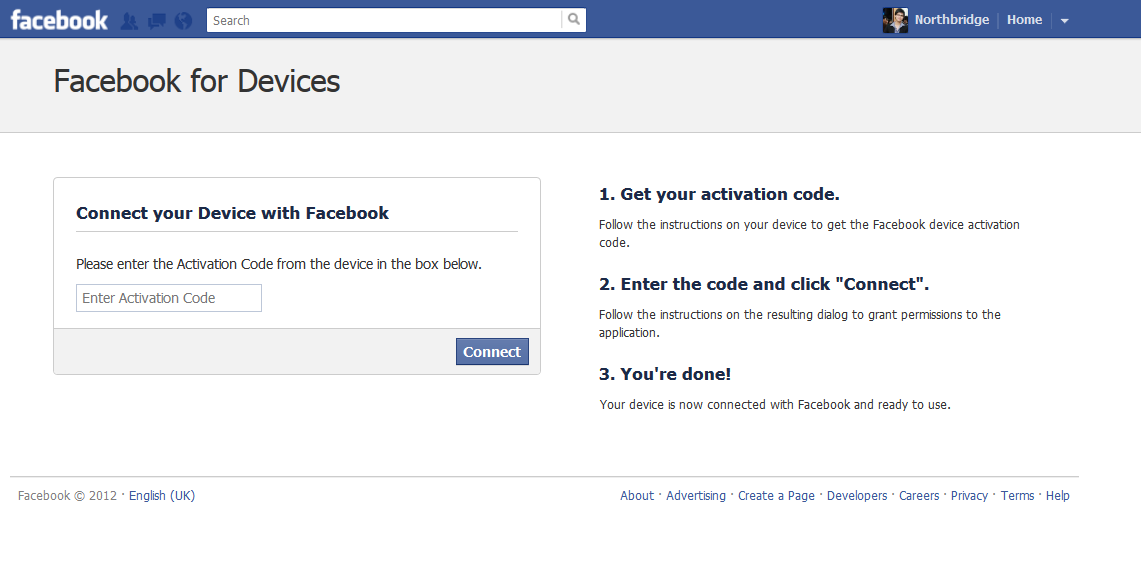Change language via English (UK) link

pyautogui.click(x=162, y=496)
